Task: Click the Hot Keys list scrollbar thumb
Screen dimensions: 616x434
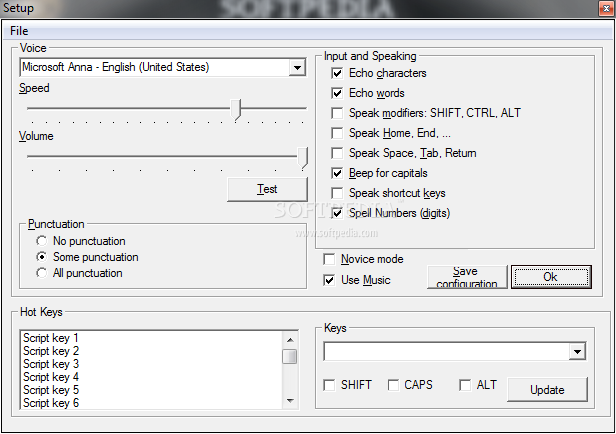Action: point(290,357)
